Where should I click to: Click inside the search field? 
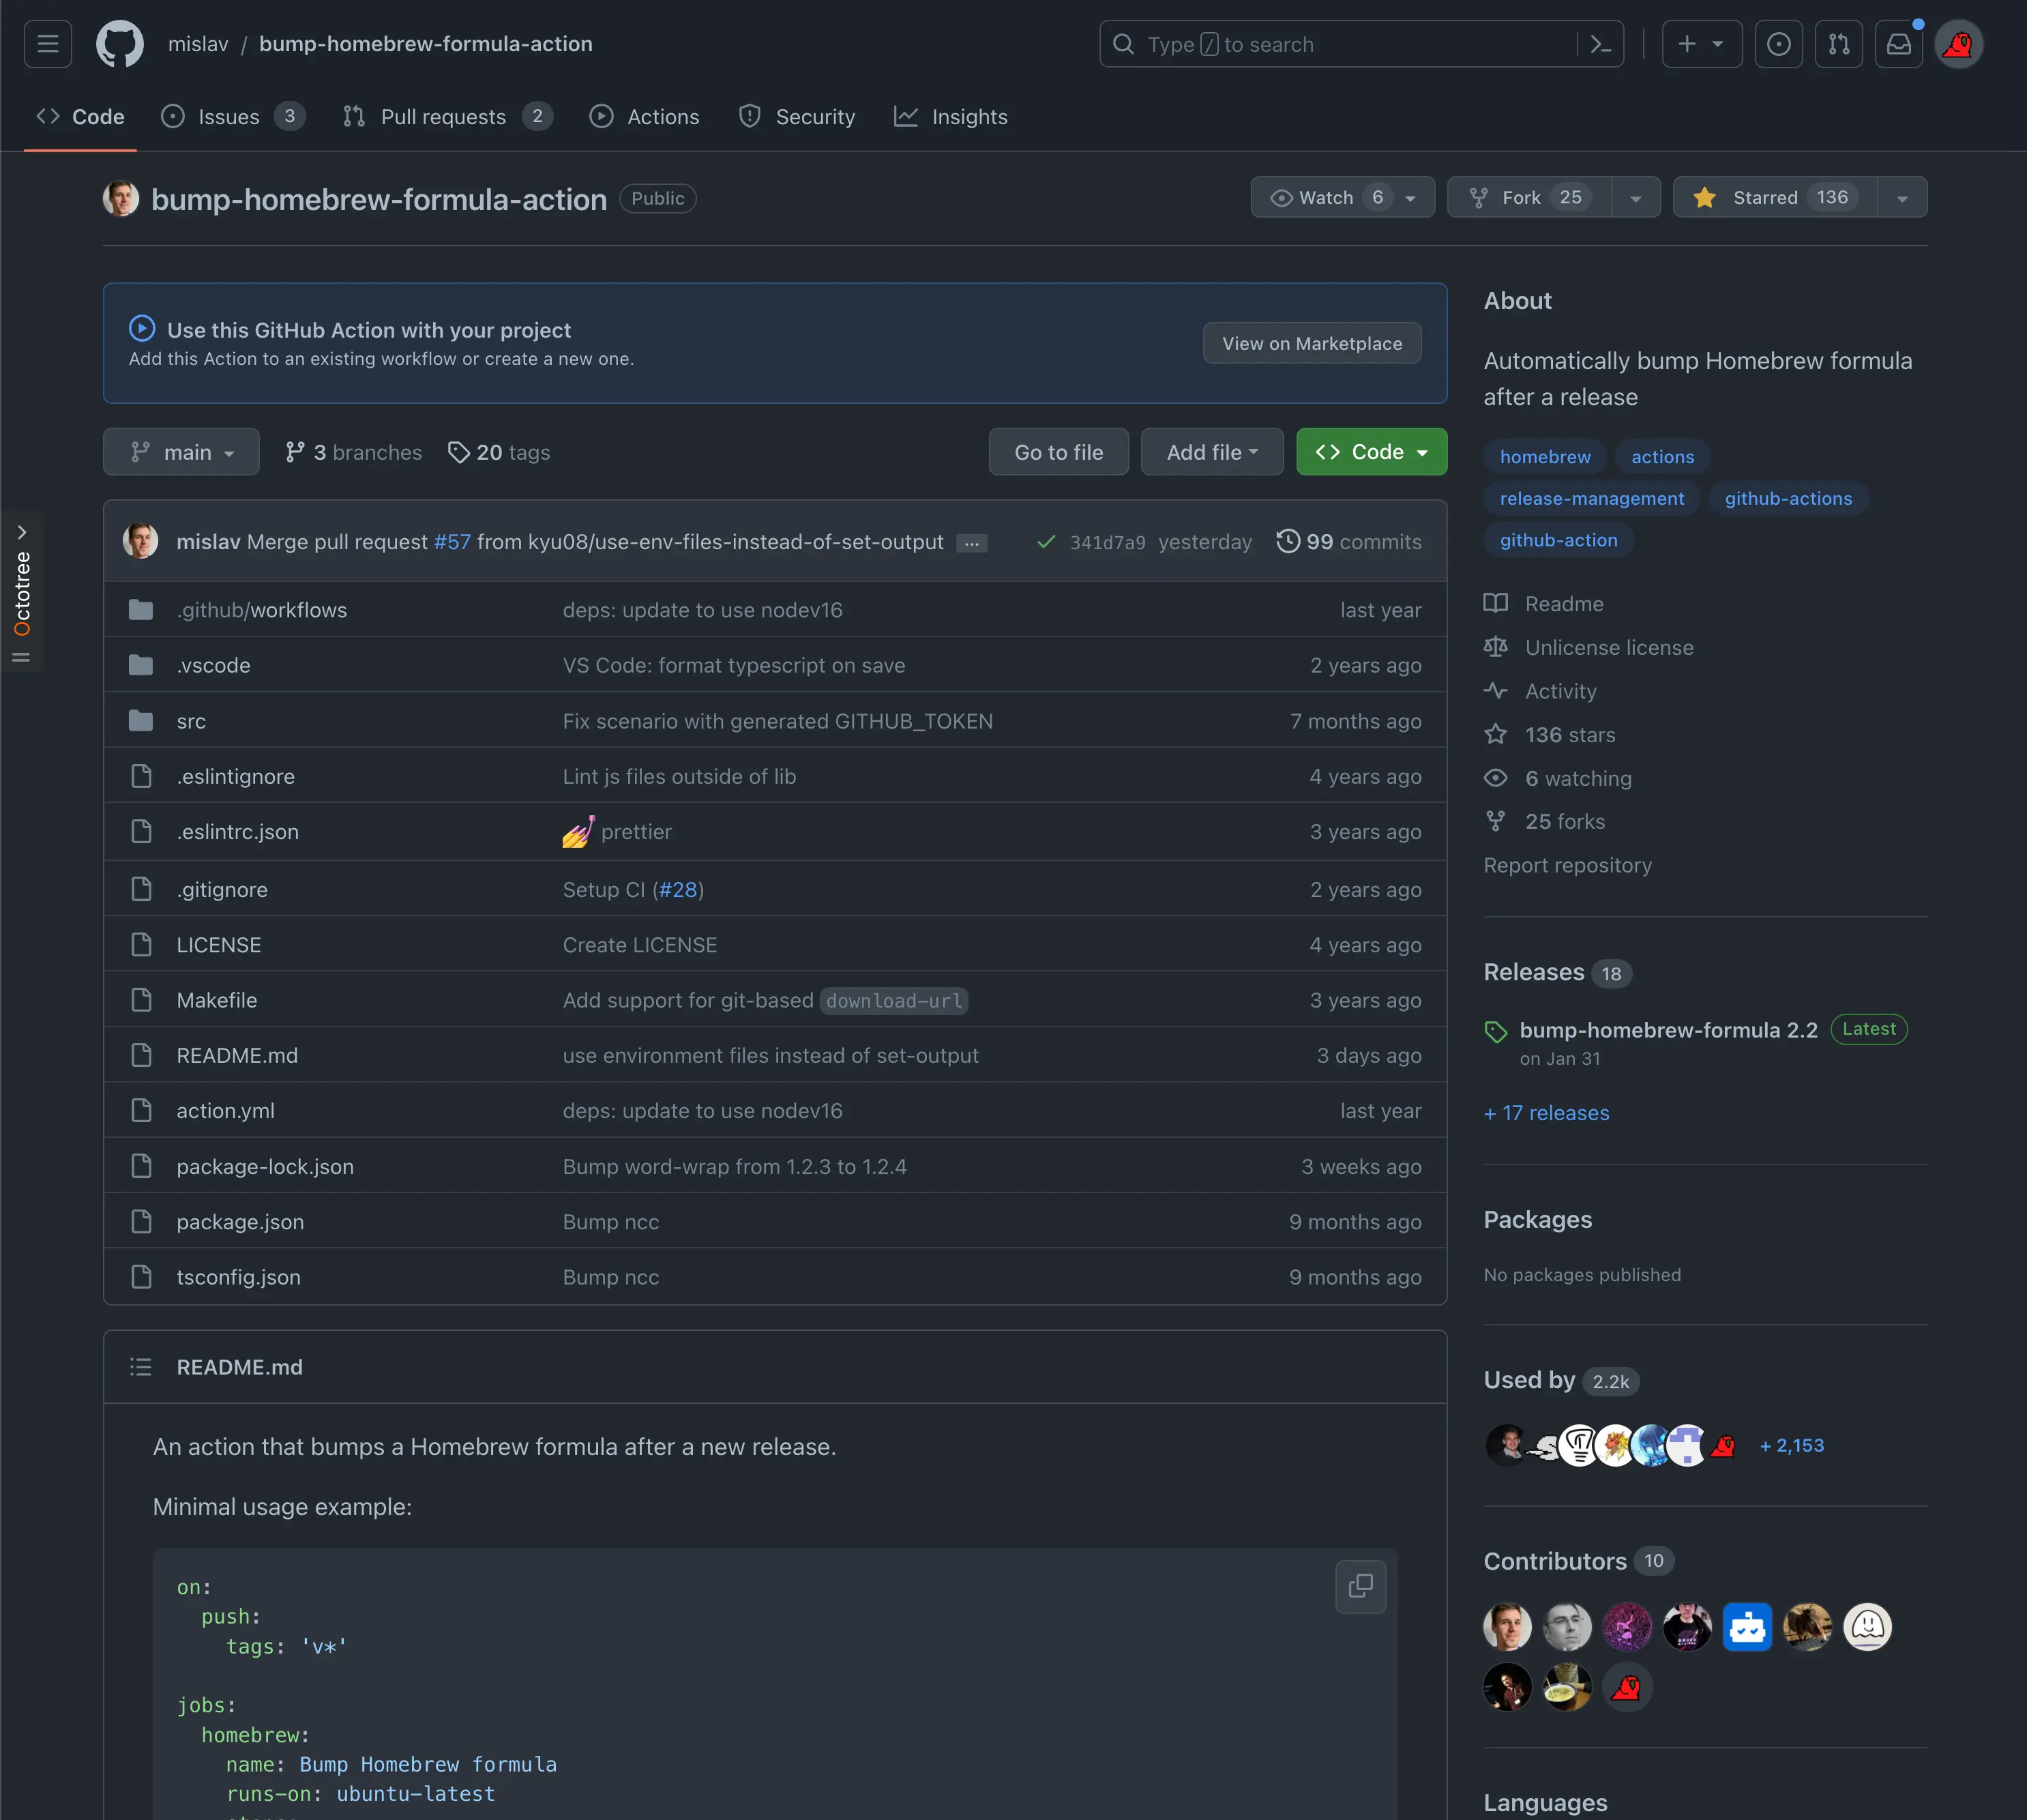pos(1300,43)
